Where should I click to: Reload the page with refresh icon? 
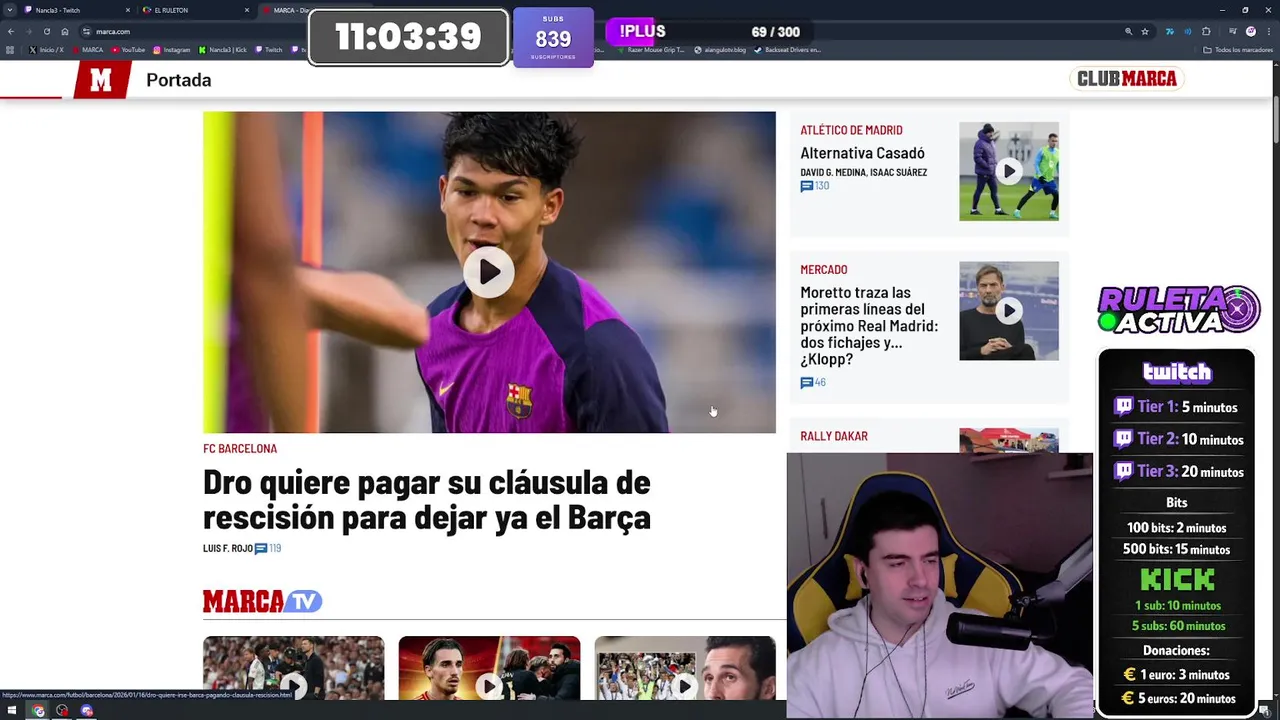46,31
